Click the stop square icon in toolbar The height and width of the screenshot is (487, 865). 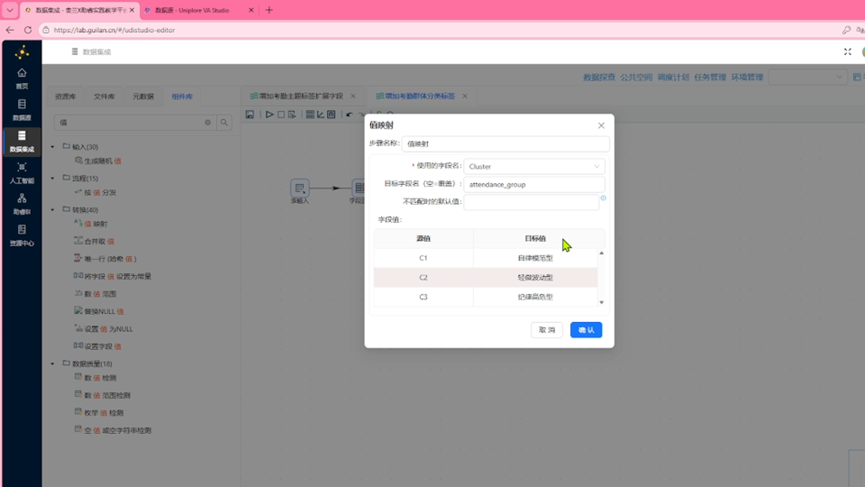[281, 115]
